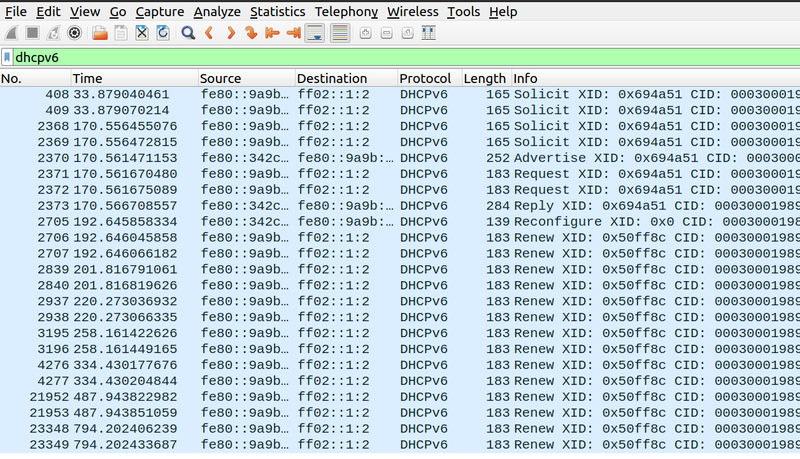Click the find packet magnifier icon
This screenshot has width=800, height=459.
click(x=188, y=33)
